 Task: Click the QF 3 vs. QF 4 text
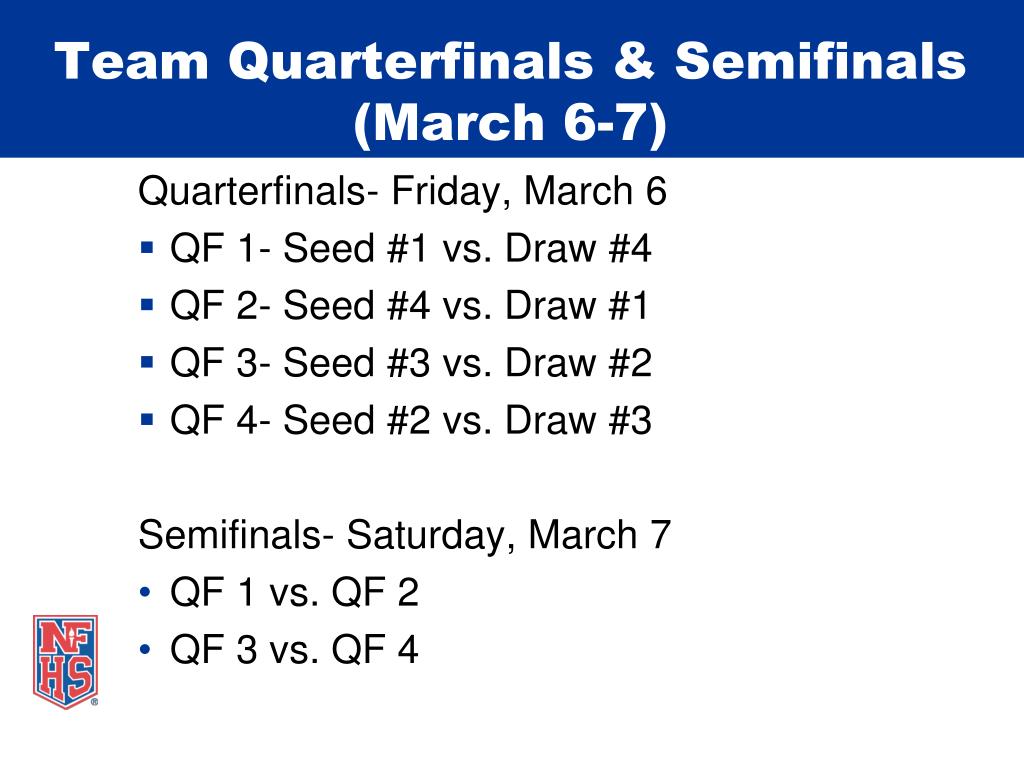[294, 649]
